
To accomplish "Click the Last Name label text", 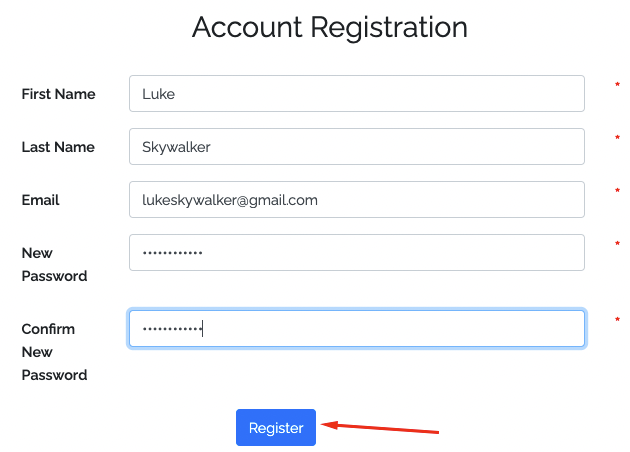I will (x=58, y=147).
